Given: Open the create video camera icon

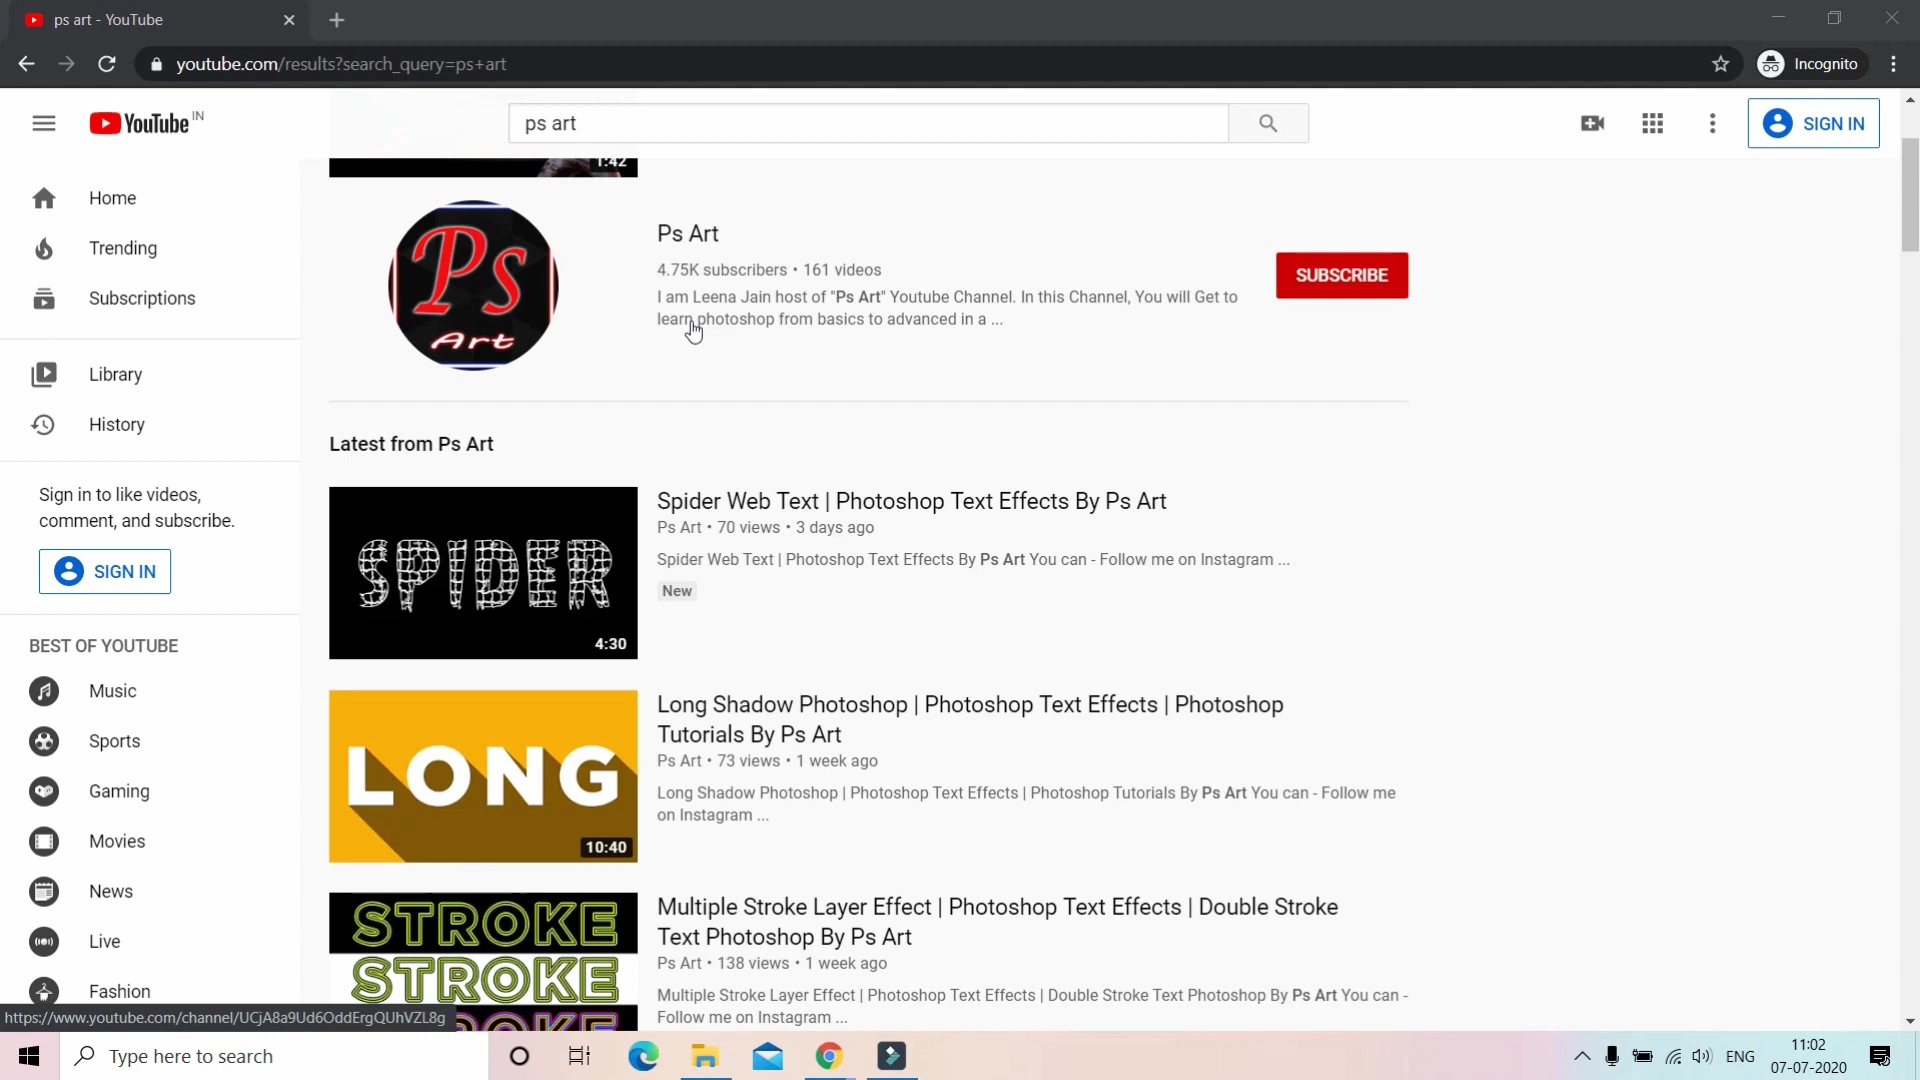Looking at the screenshot, I should click(1593, 123).
